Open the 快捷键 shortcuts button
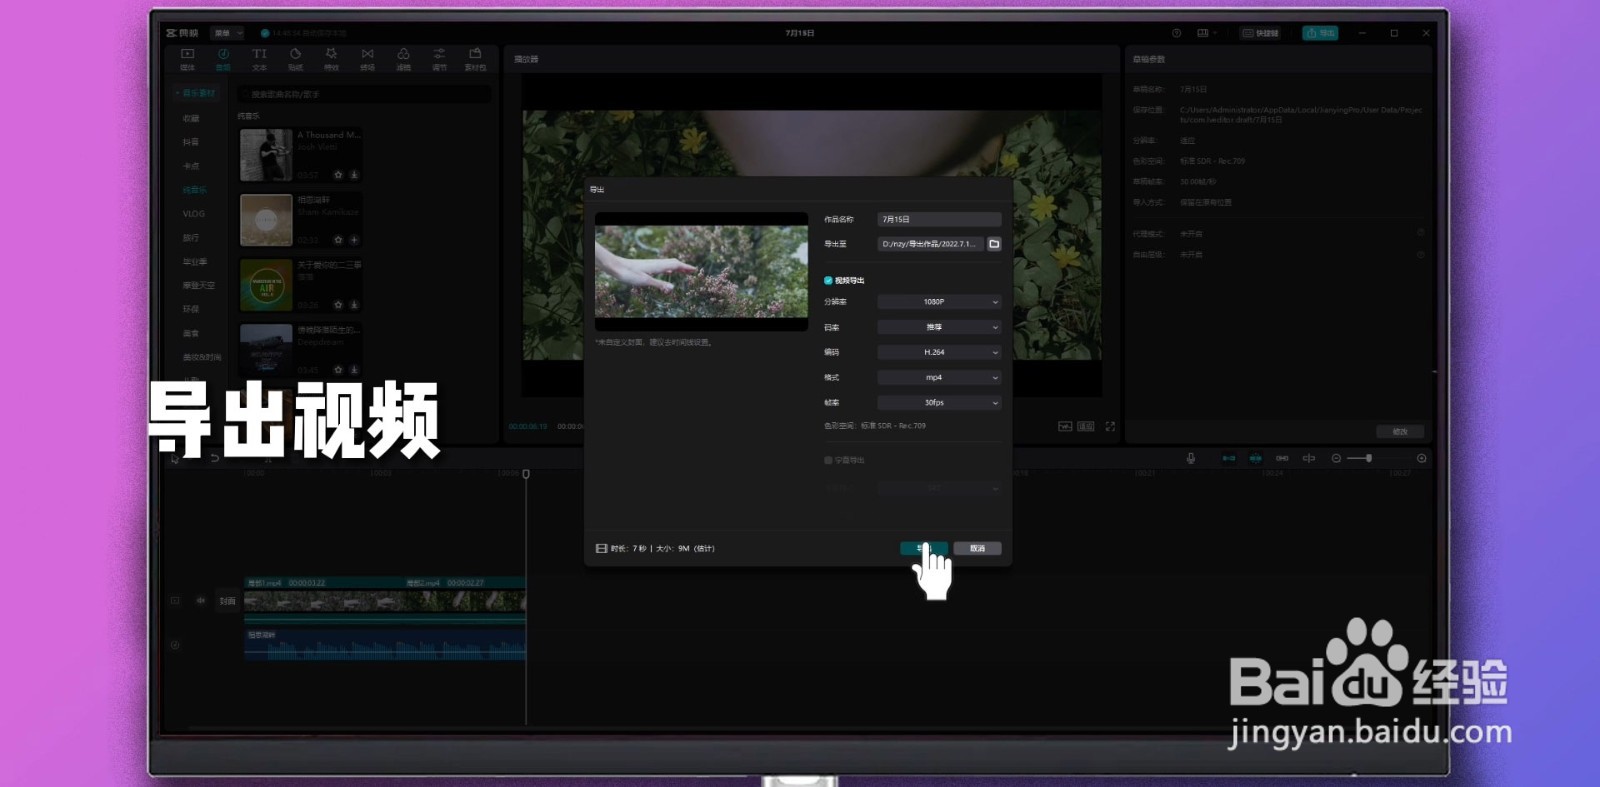 pos(1261,33)
